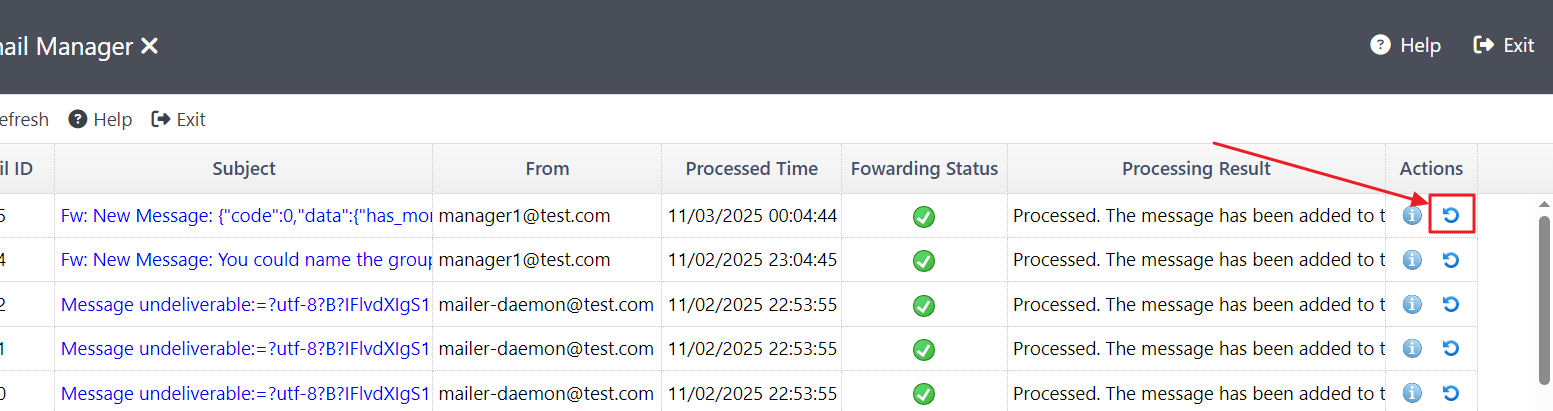This screenshot has height=411, width=1553.
Task: Click the Processing Result column header
Action: click(1196, 169)
